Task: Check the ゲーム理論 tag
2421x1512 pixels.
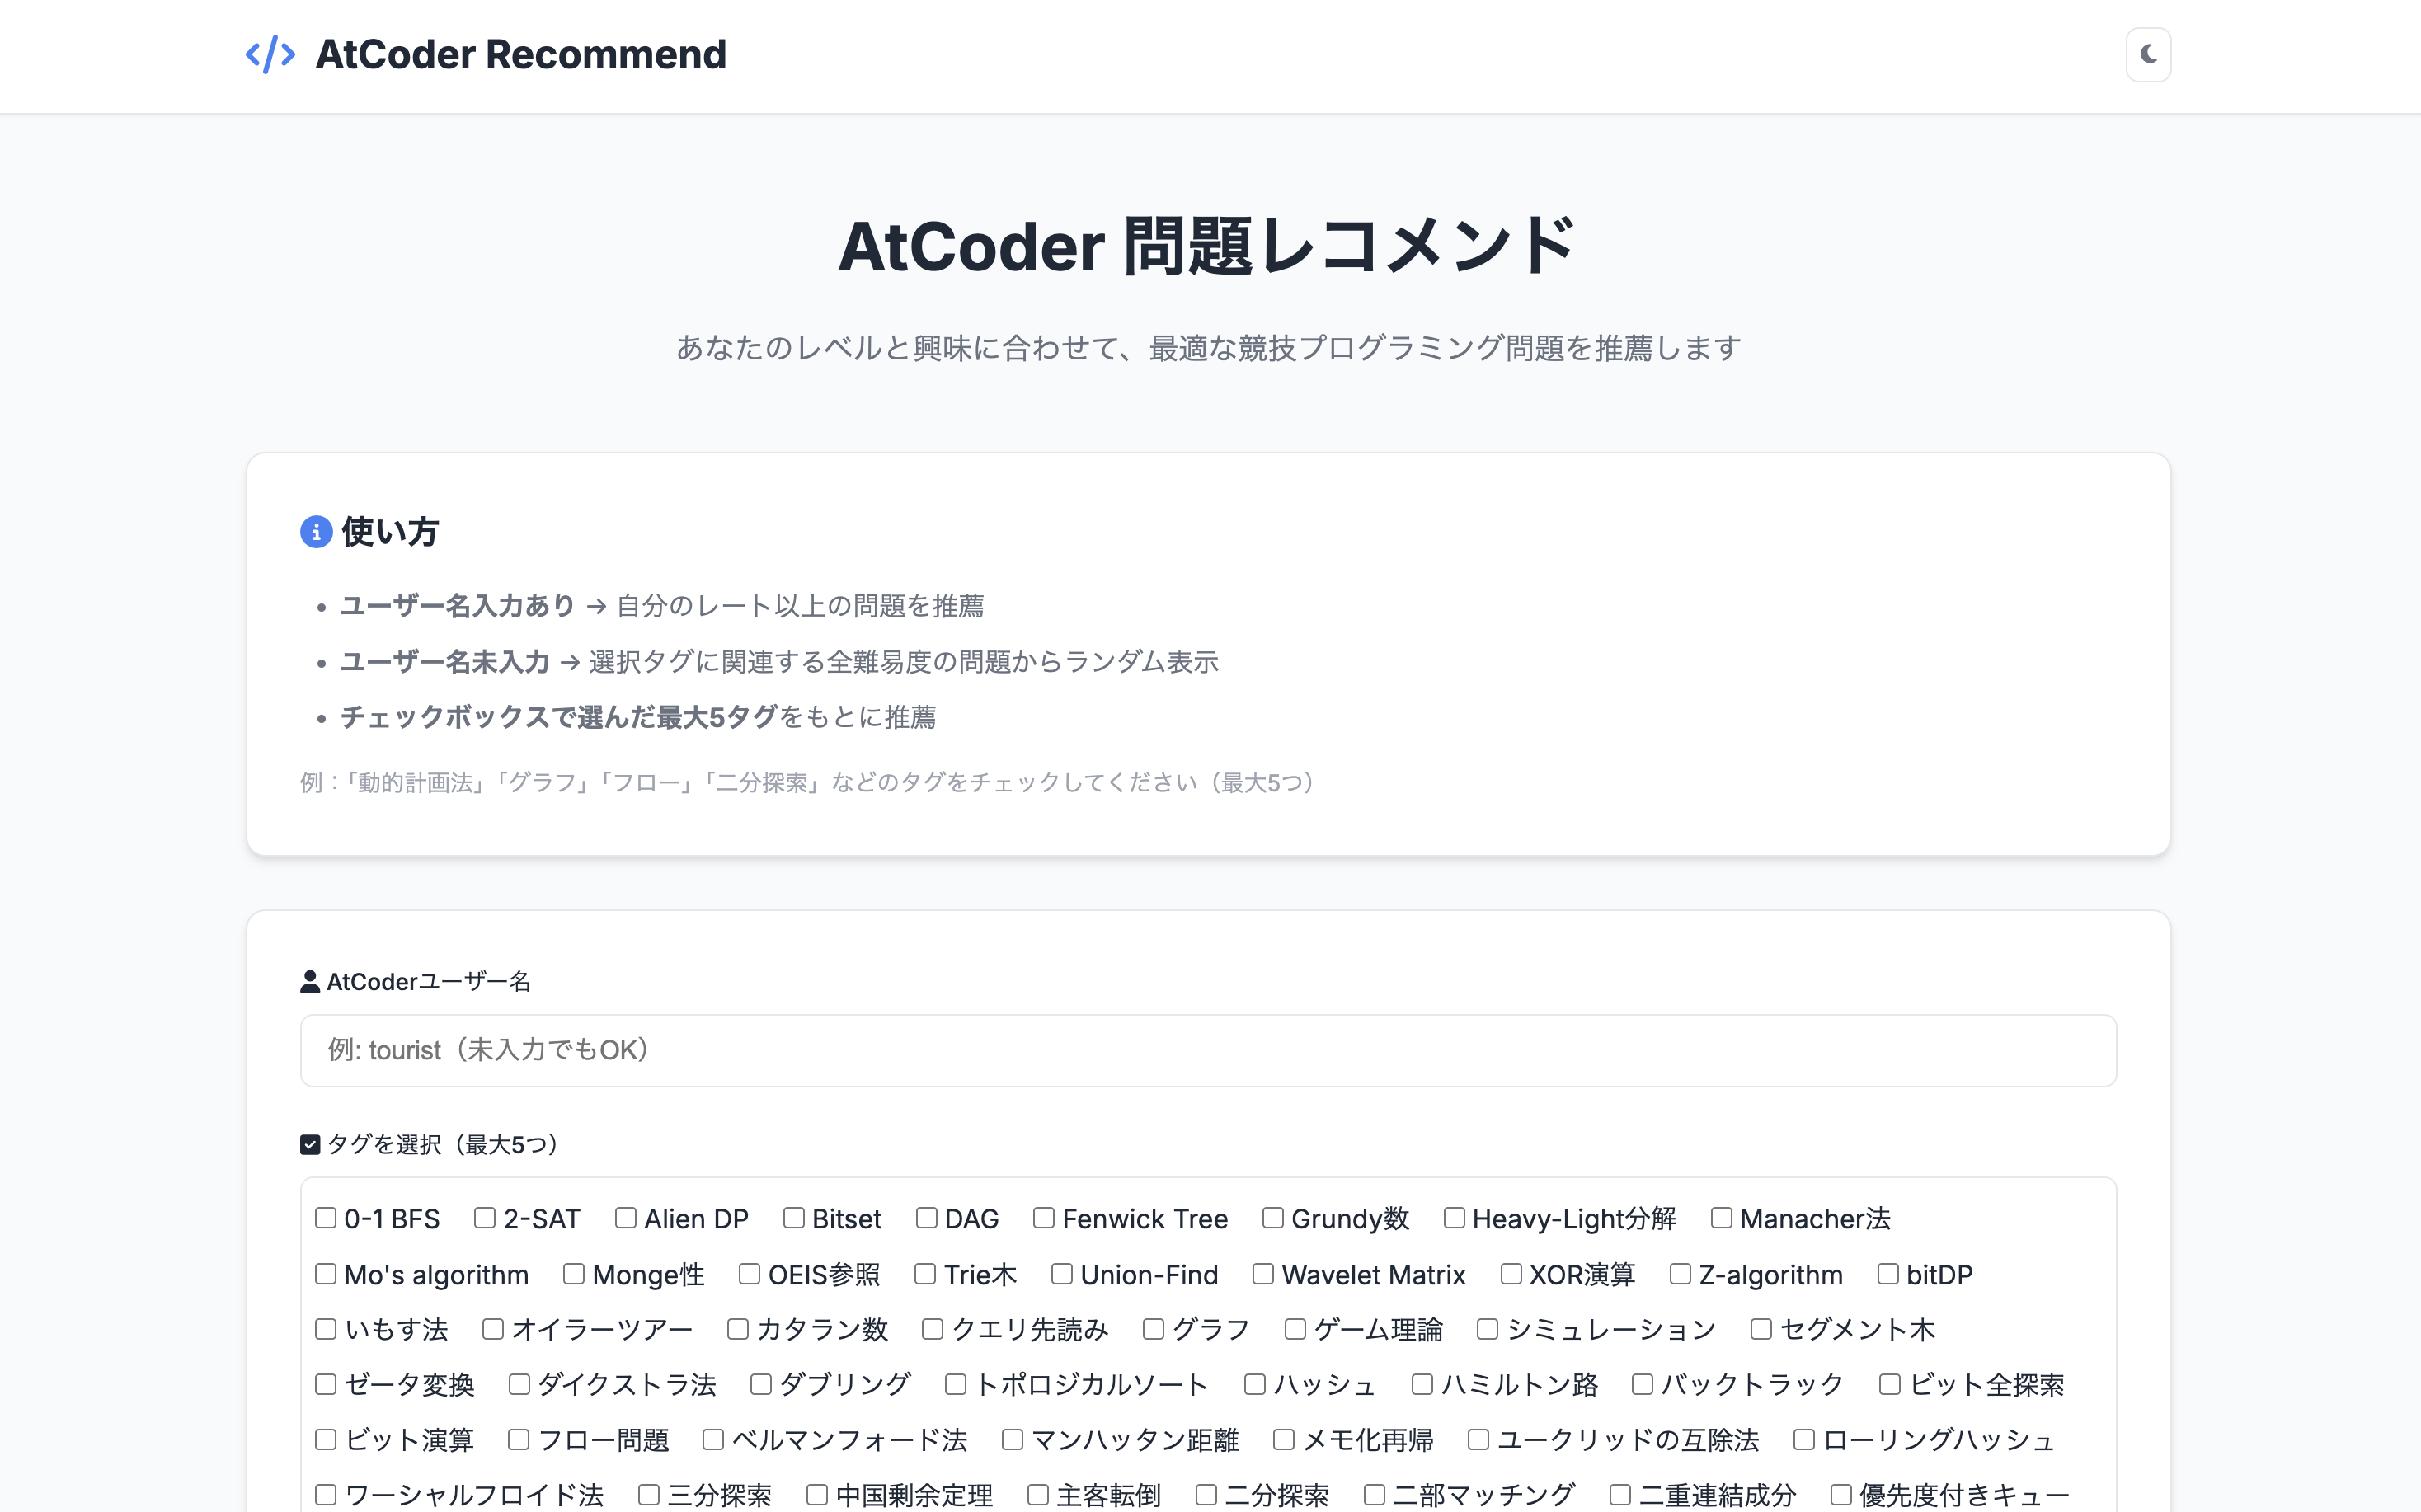Action: click(1294, 1329)
